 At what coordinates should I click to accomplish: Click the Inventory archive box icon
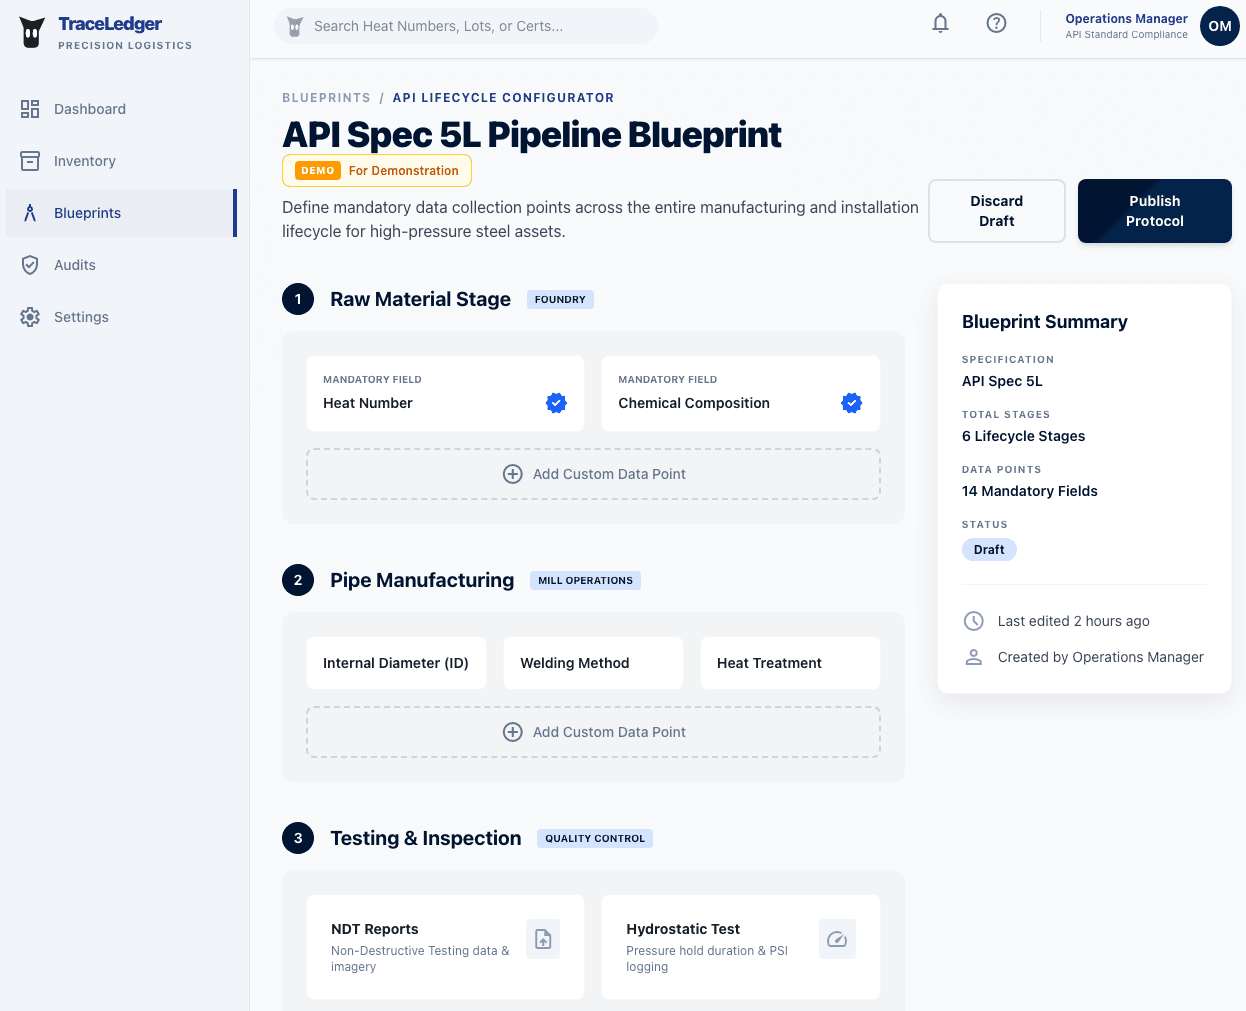point(30,161)
